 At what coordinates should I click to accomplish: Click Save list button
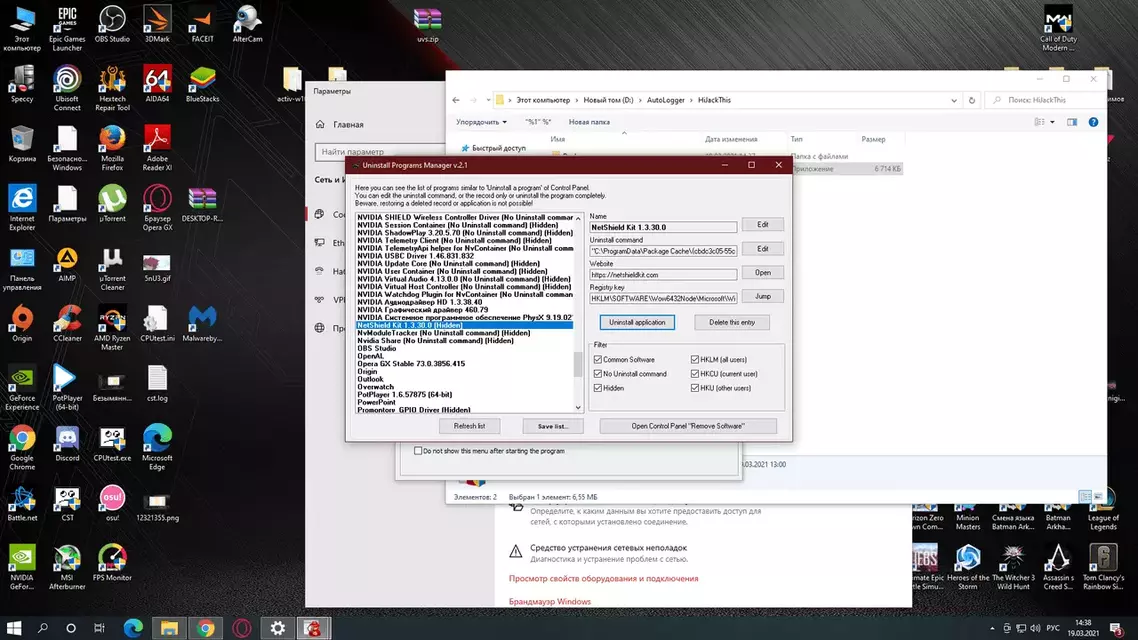(552, 426)
